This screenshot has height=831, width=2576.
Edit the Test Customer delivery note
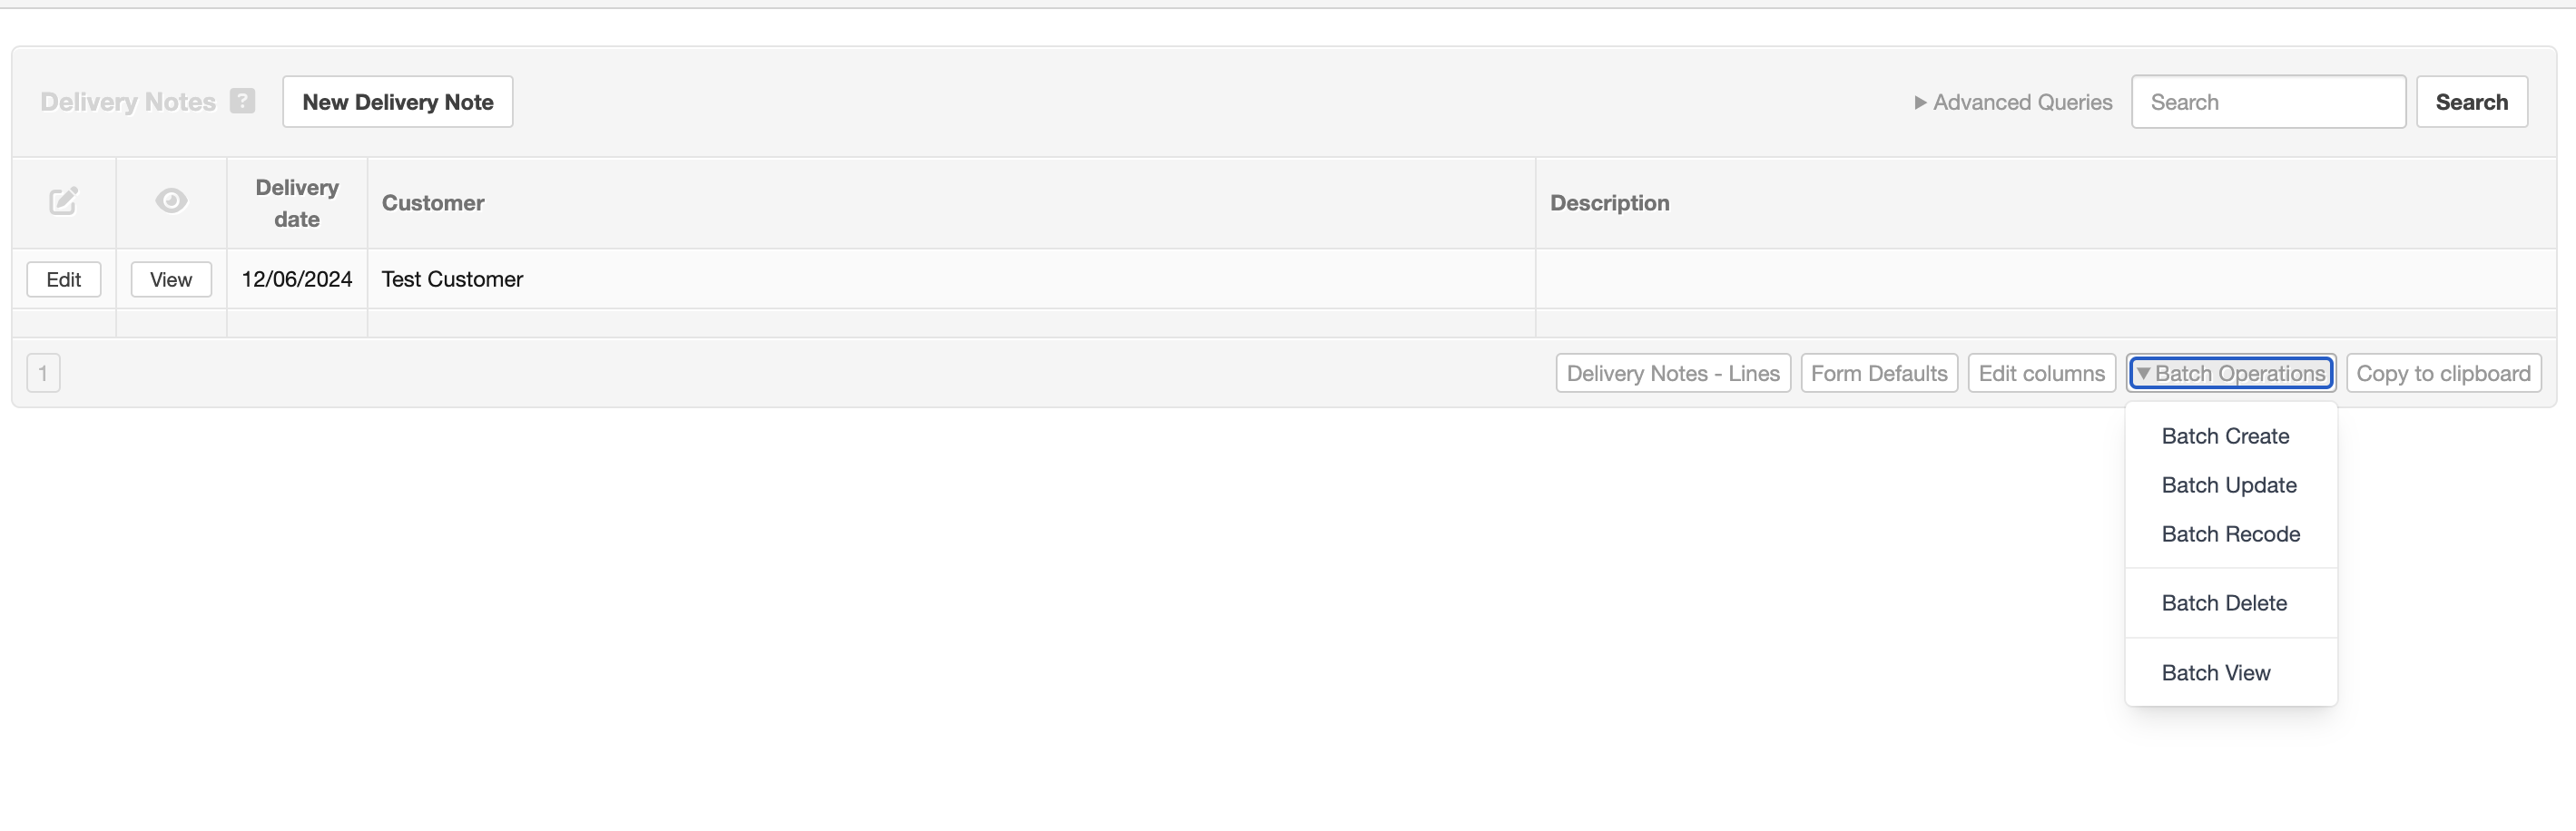pyautogui.click(x=64, y=279)
